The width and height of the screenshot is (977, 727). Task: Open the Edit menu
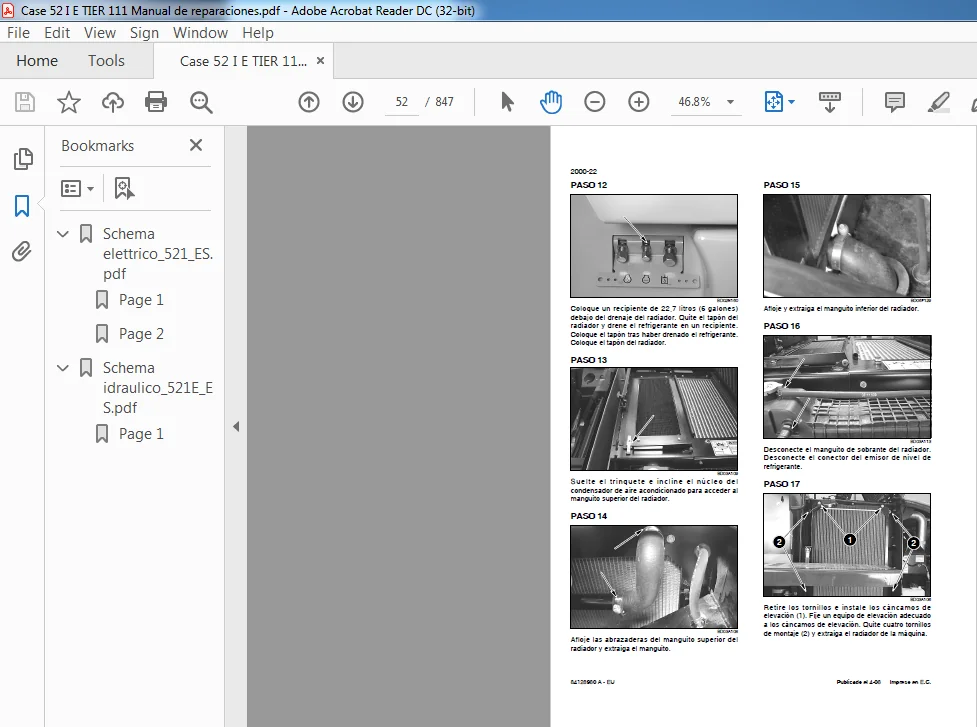(x=57, y=32)
